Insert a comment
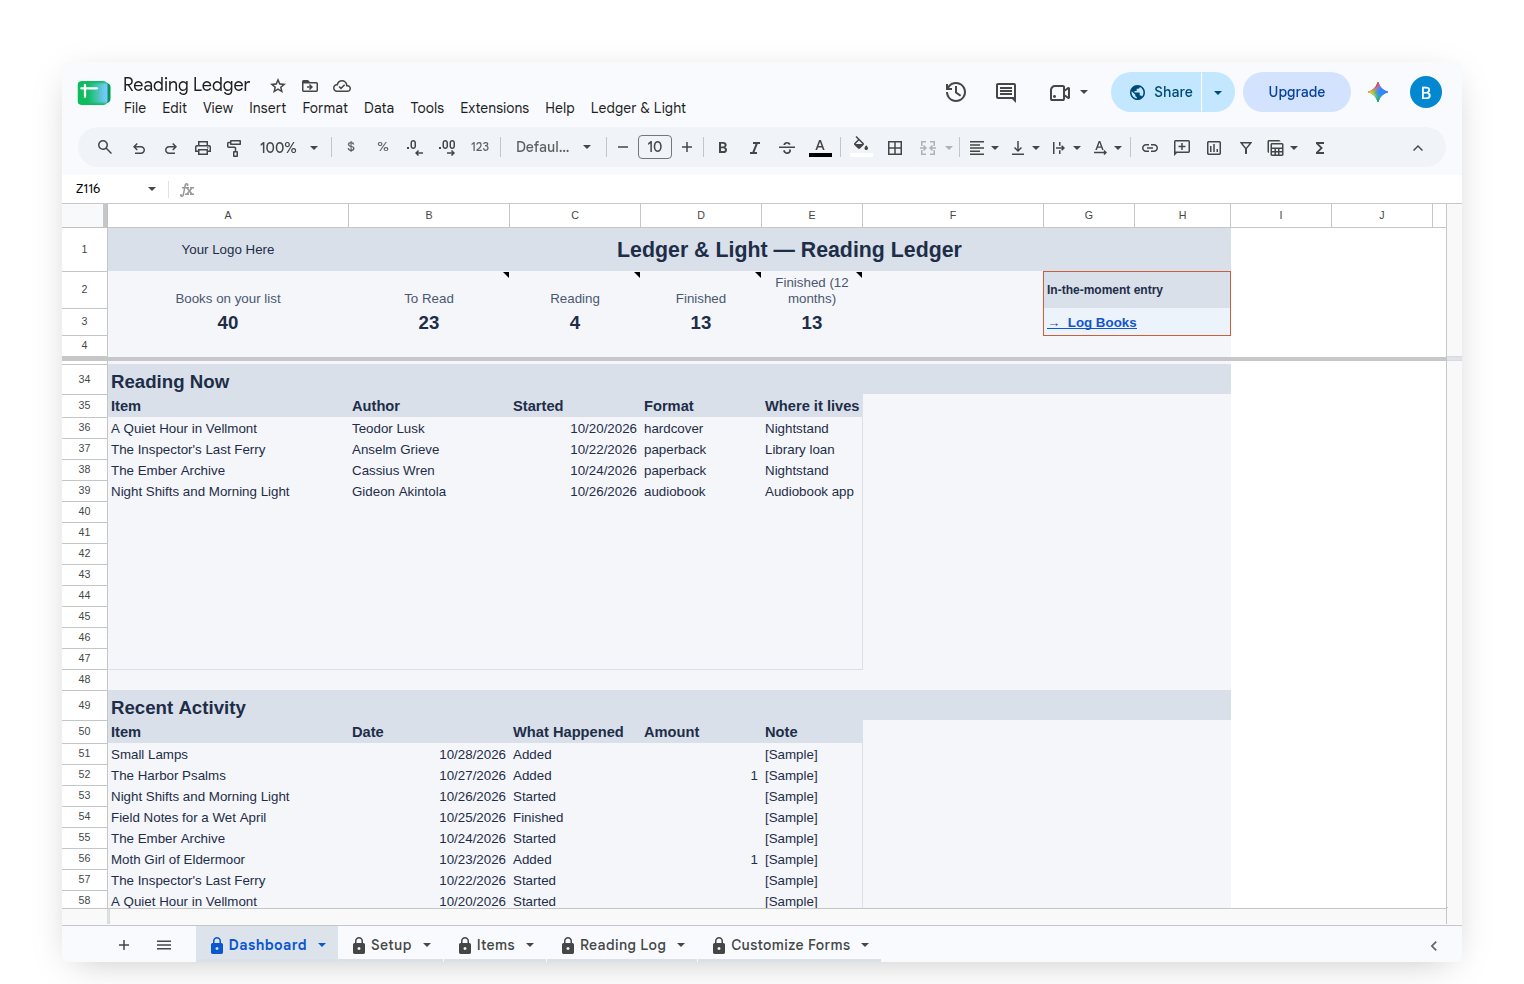This screenshot has width=1524, height=984. [1182, 148]
